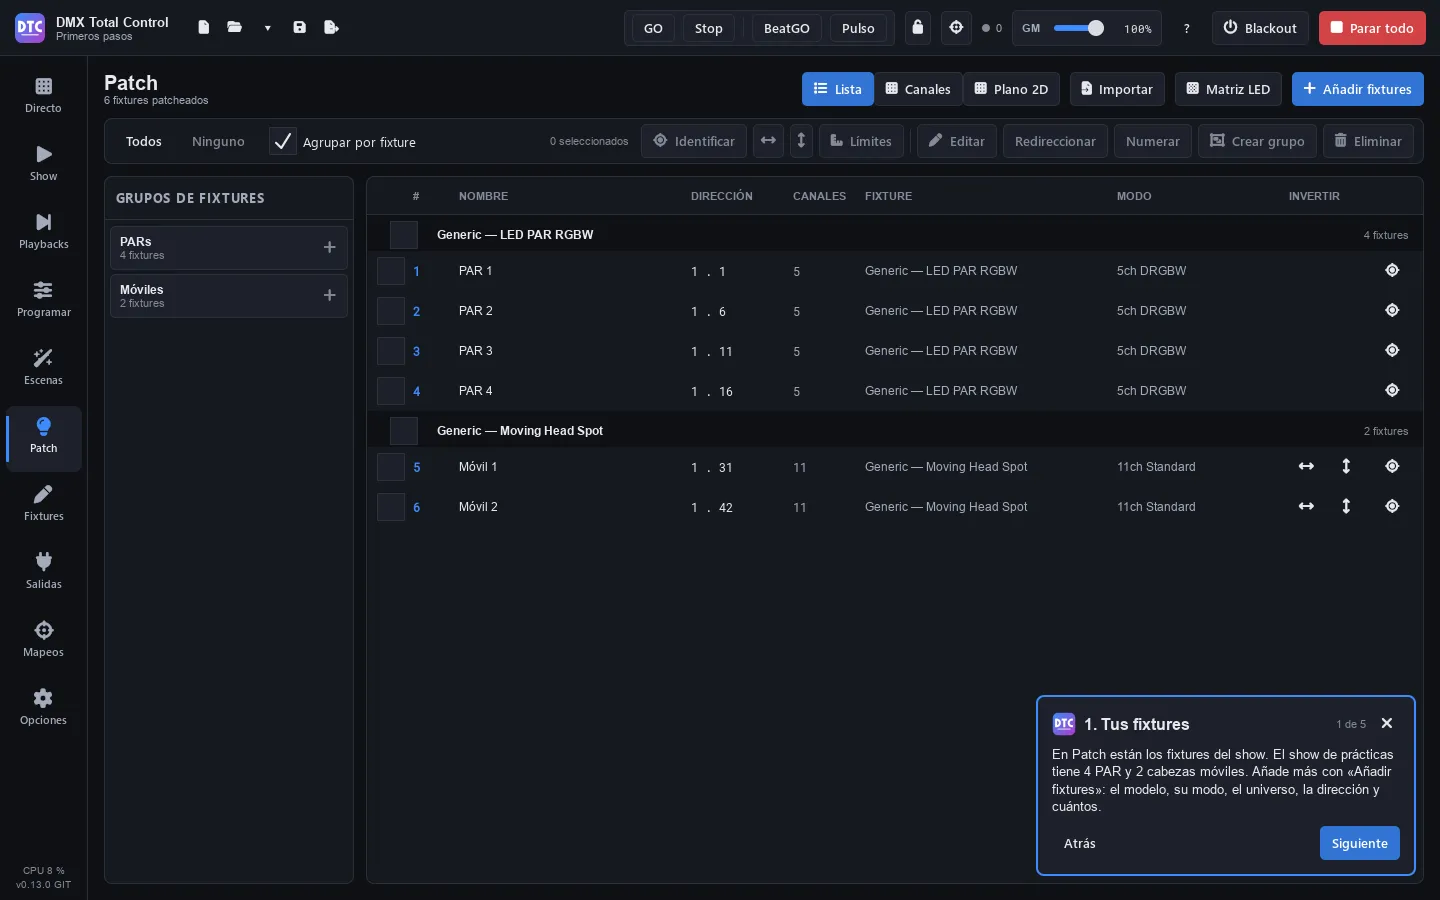Click the new file icon in top bar
This screenshot has width=1440, height=900.
click(204, 28)
